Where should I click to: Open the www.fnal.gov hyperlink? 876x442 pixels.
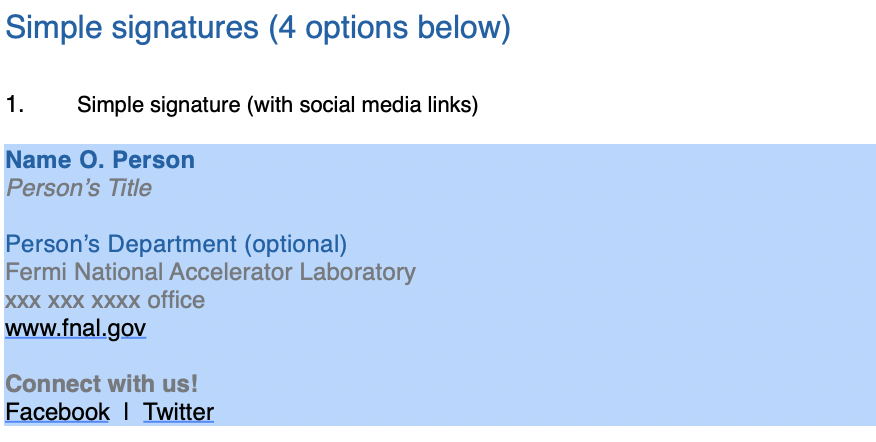[75, 328]
